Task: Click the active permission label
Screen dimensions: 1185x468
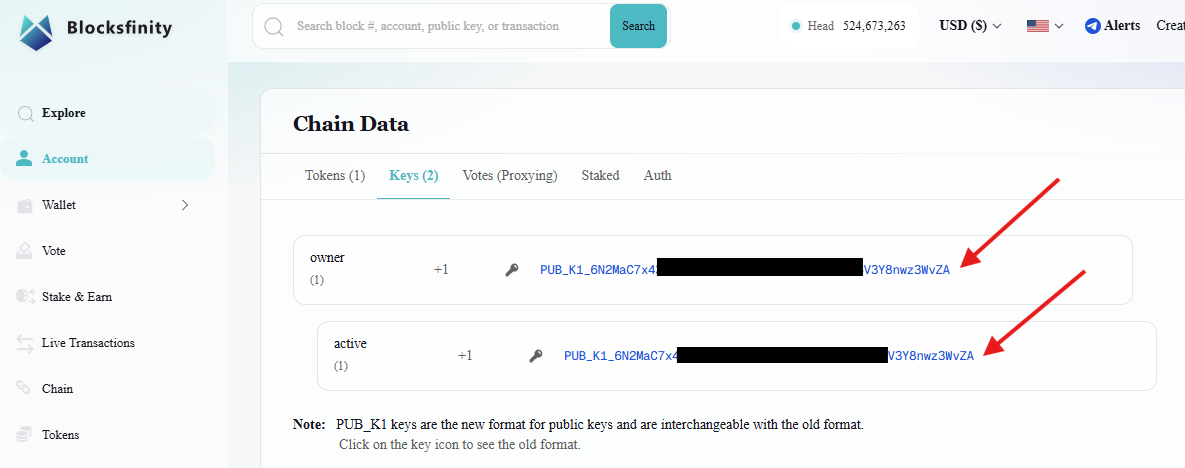Action: [350, 344]
